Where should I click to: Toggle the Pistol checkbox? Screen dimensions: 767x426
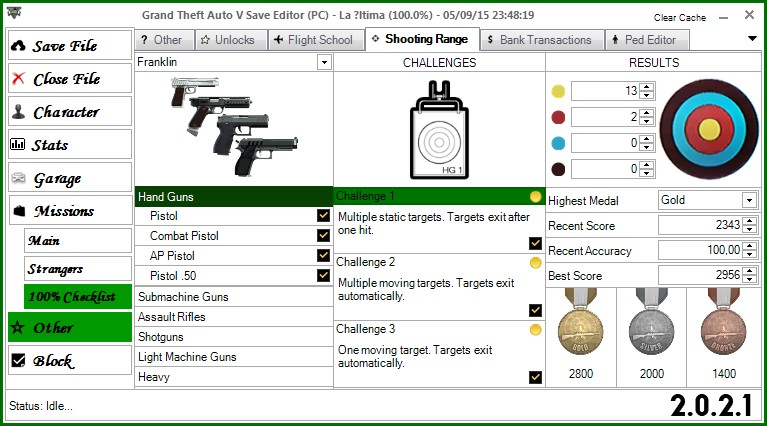point(323,215)
